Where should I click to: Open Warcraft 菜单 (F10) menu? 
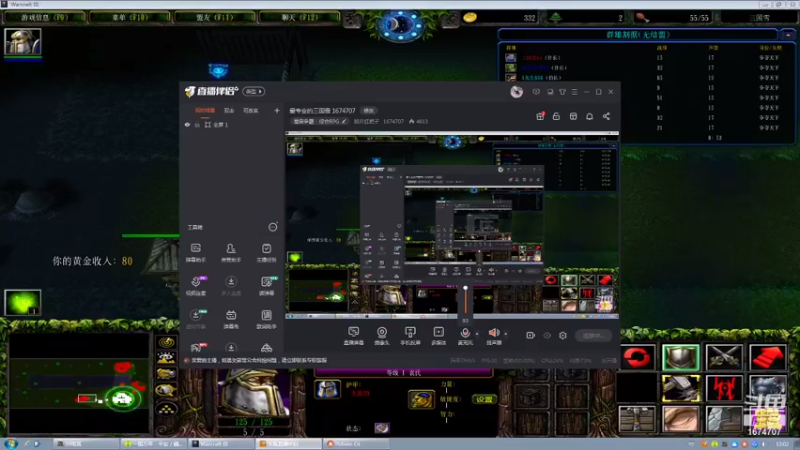pos(130,17)
